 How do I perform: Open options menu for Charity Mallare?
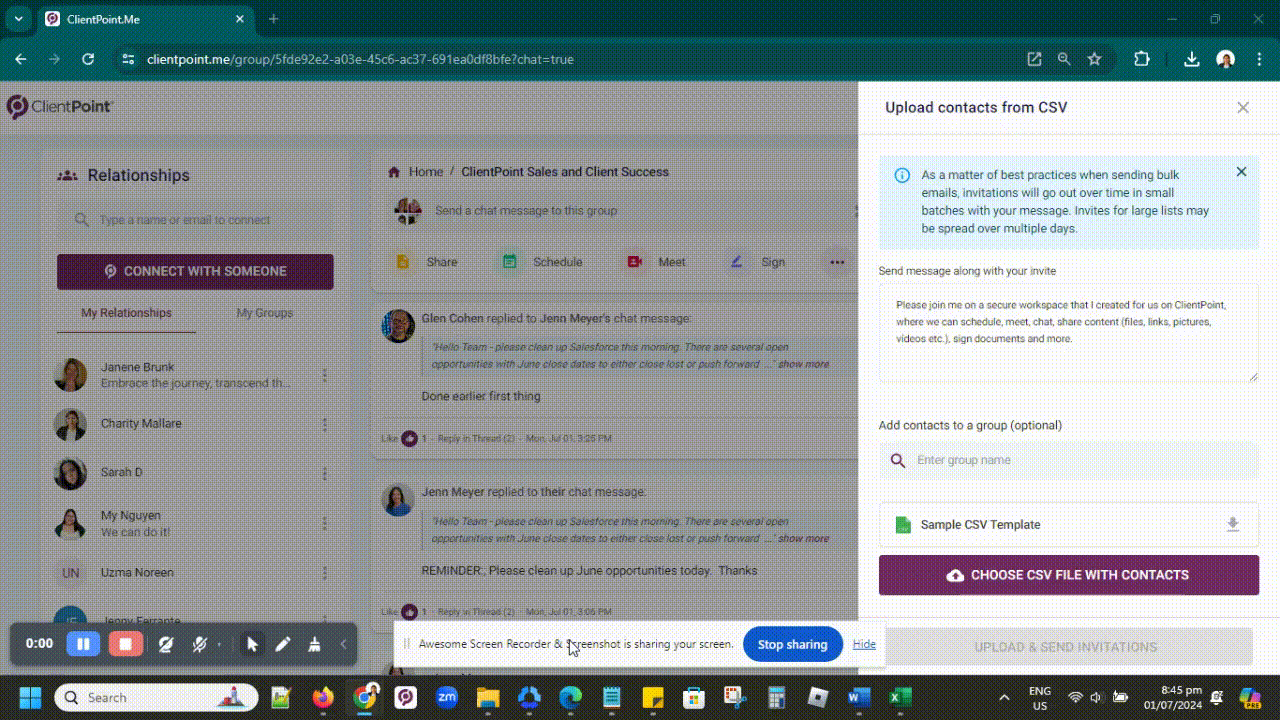324,424
